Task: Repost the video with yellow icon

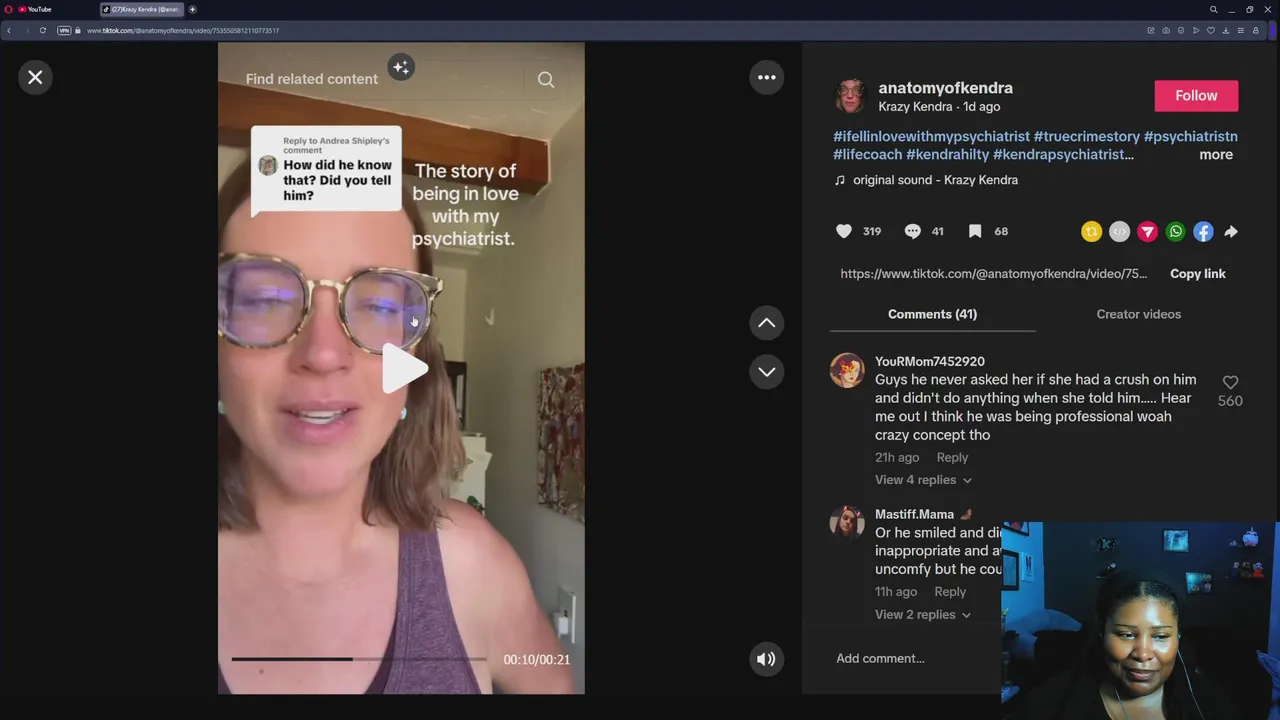Action: 1091,231
